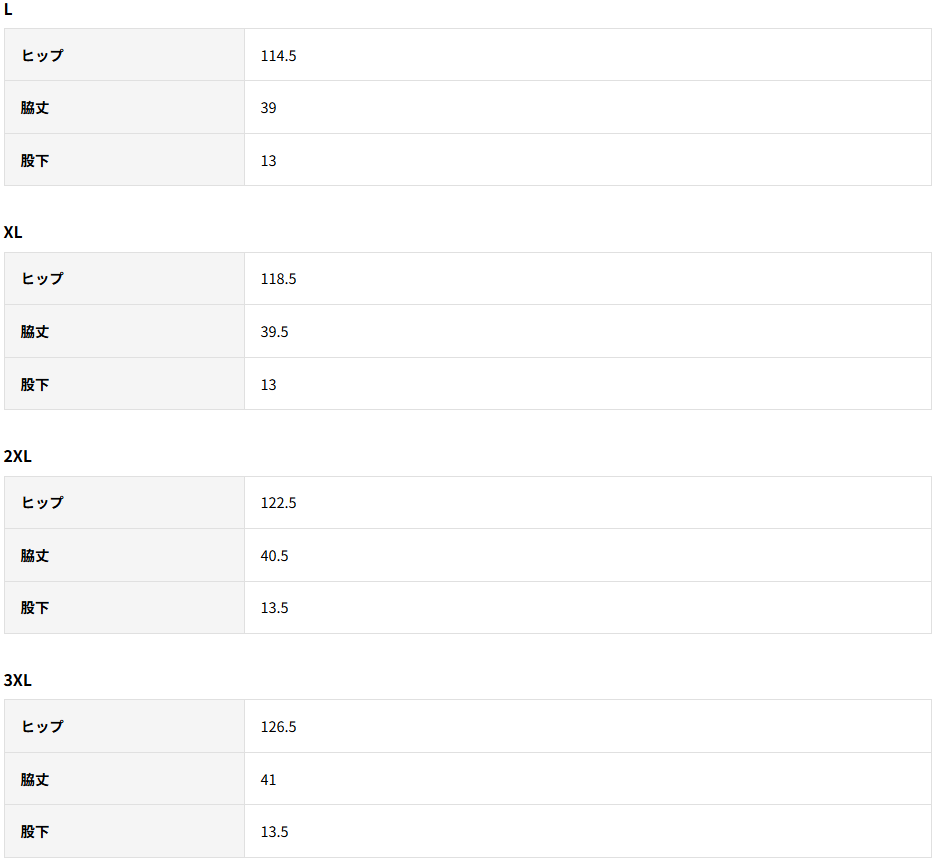Select the 114.5 hip value

click(x=278, y=56)
